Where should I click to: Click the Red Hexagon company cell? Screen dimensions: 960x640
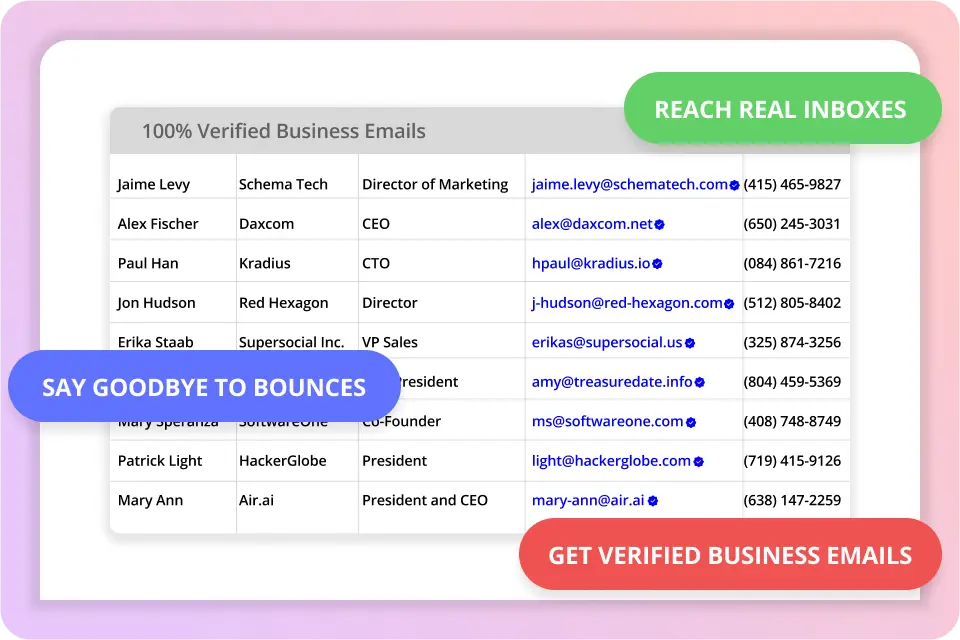[x=283, y=303]
